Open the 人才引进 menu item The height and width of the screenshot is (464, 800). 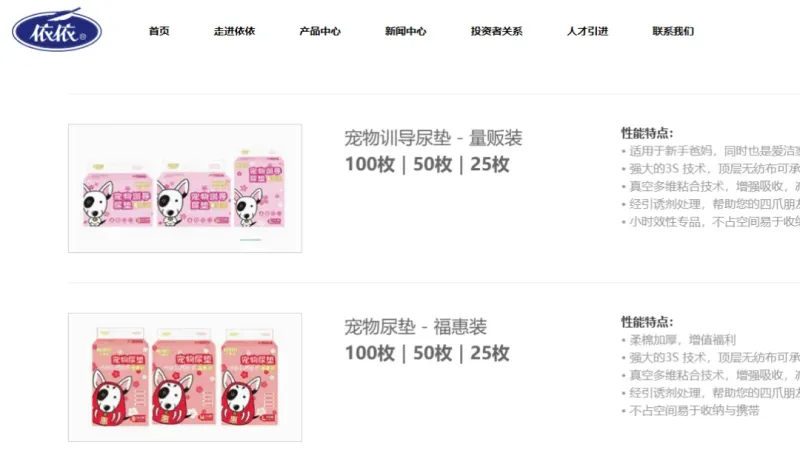587,31
